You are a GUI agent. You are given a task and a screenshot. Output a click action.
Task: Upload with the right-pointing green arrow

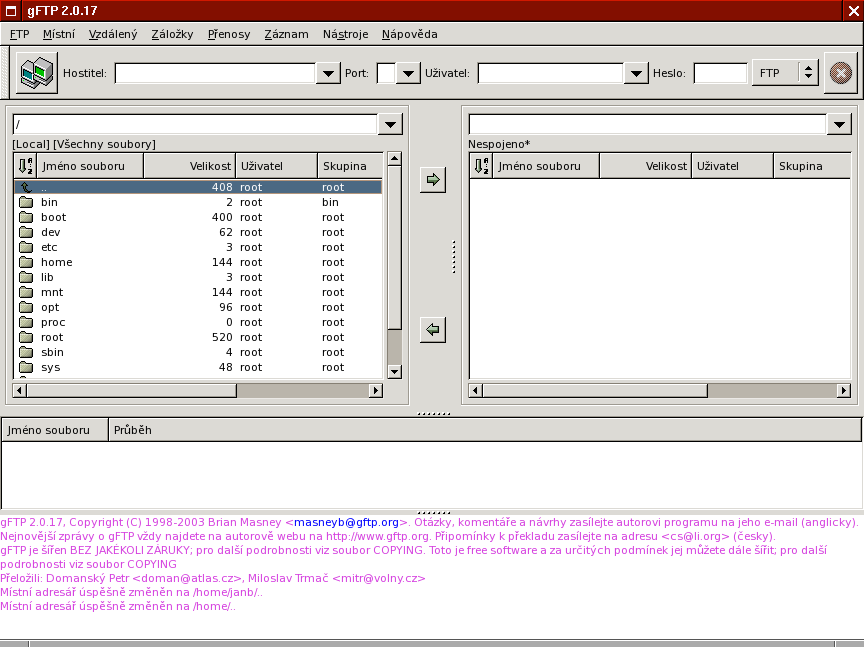(x=433, y=180)
